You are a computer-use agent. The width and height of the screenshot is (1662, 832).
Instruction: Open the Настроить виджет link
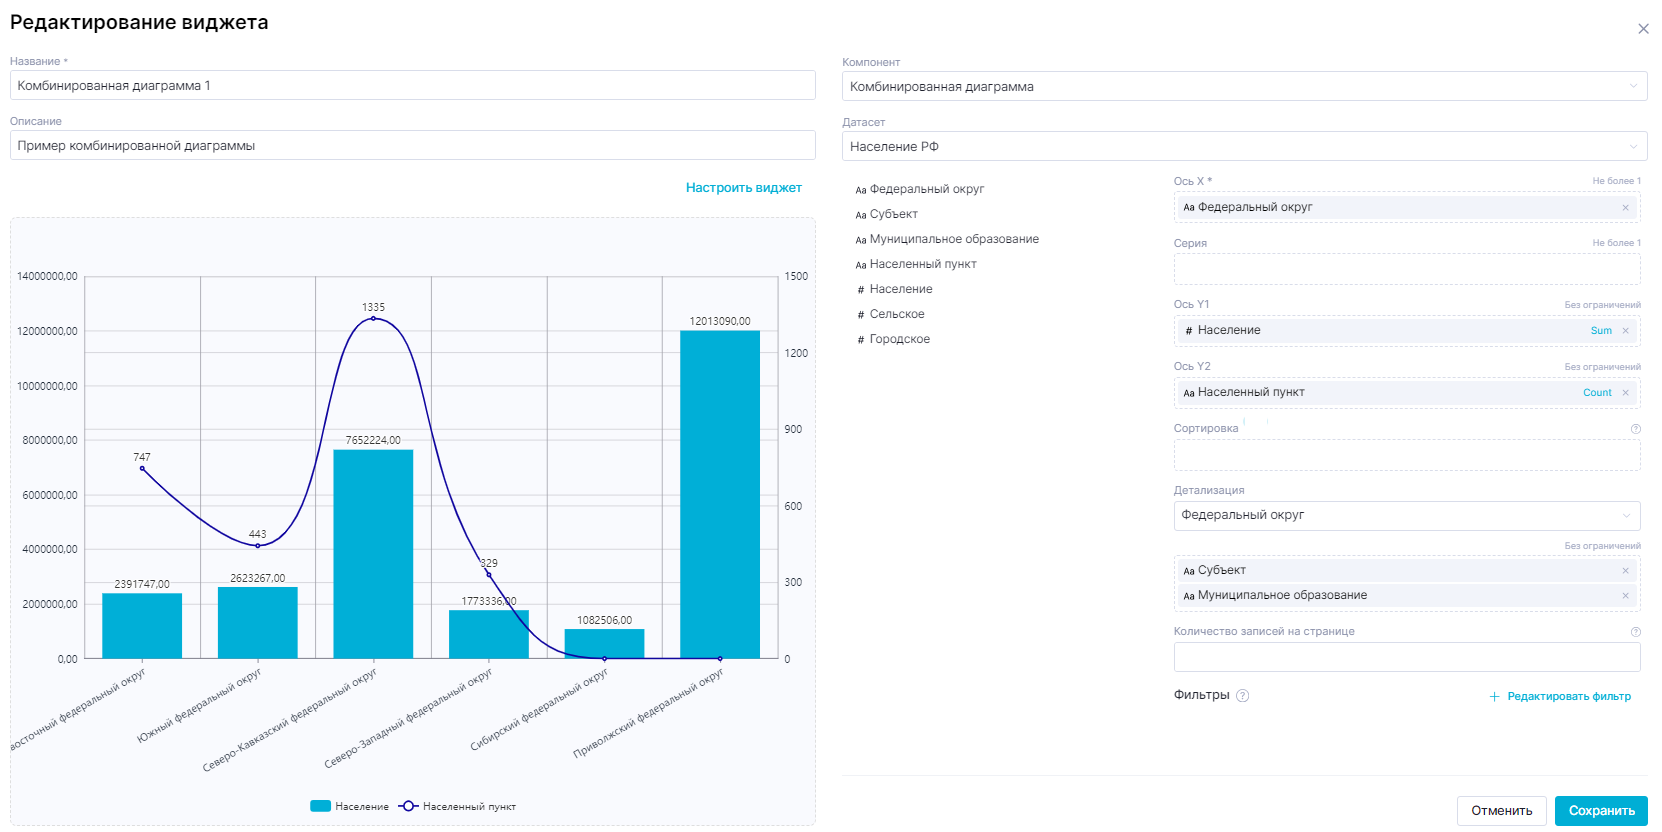click(743, 188)
